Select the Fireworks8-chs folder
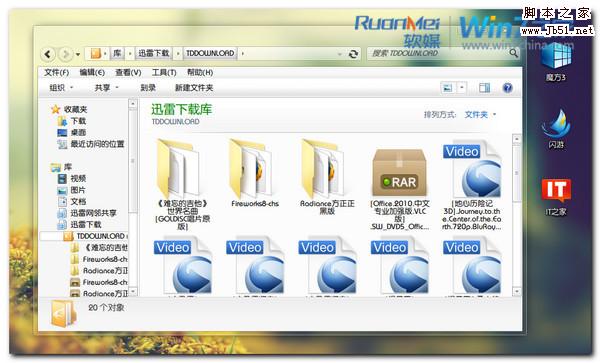600x363 pixels. coord(255,173)
